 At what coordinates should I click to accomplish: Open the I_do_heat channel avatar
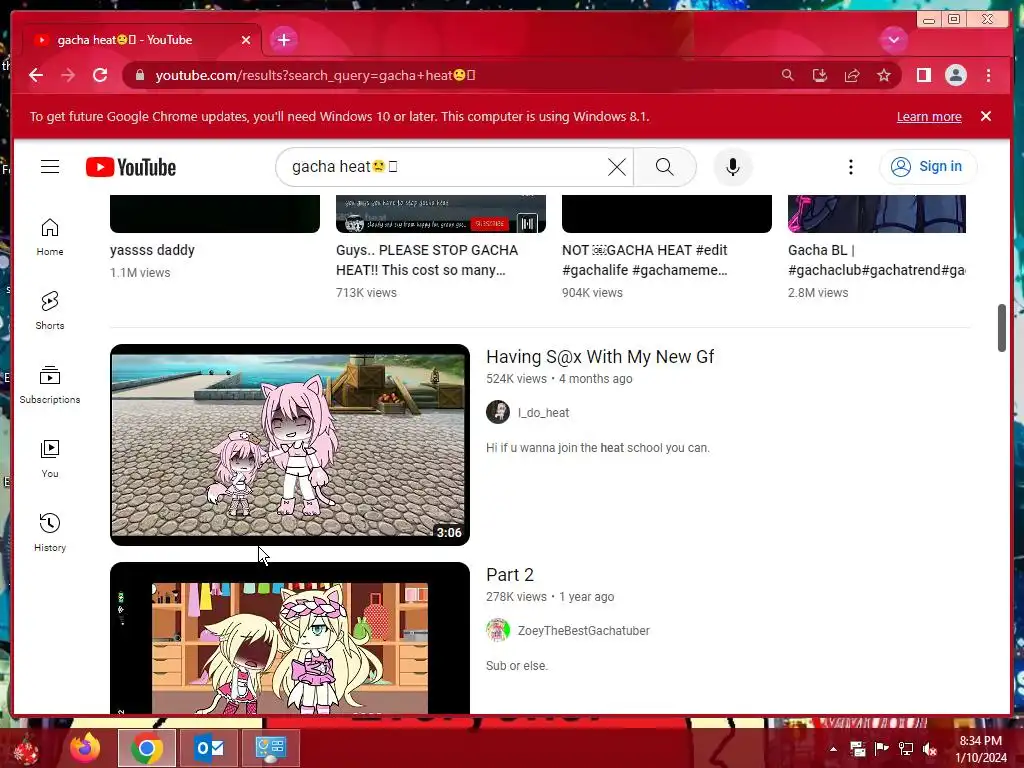pyautogui.click(x=498, y=412)
